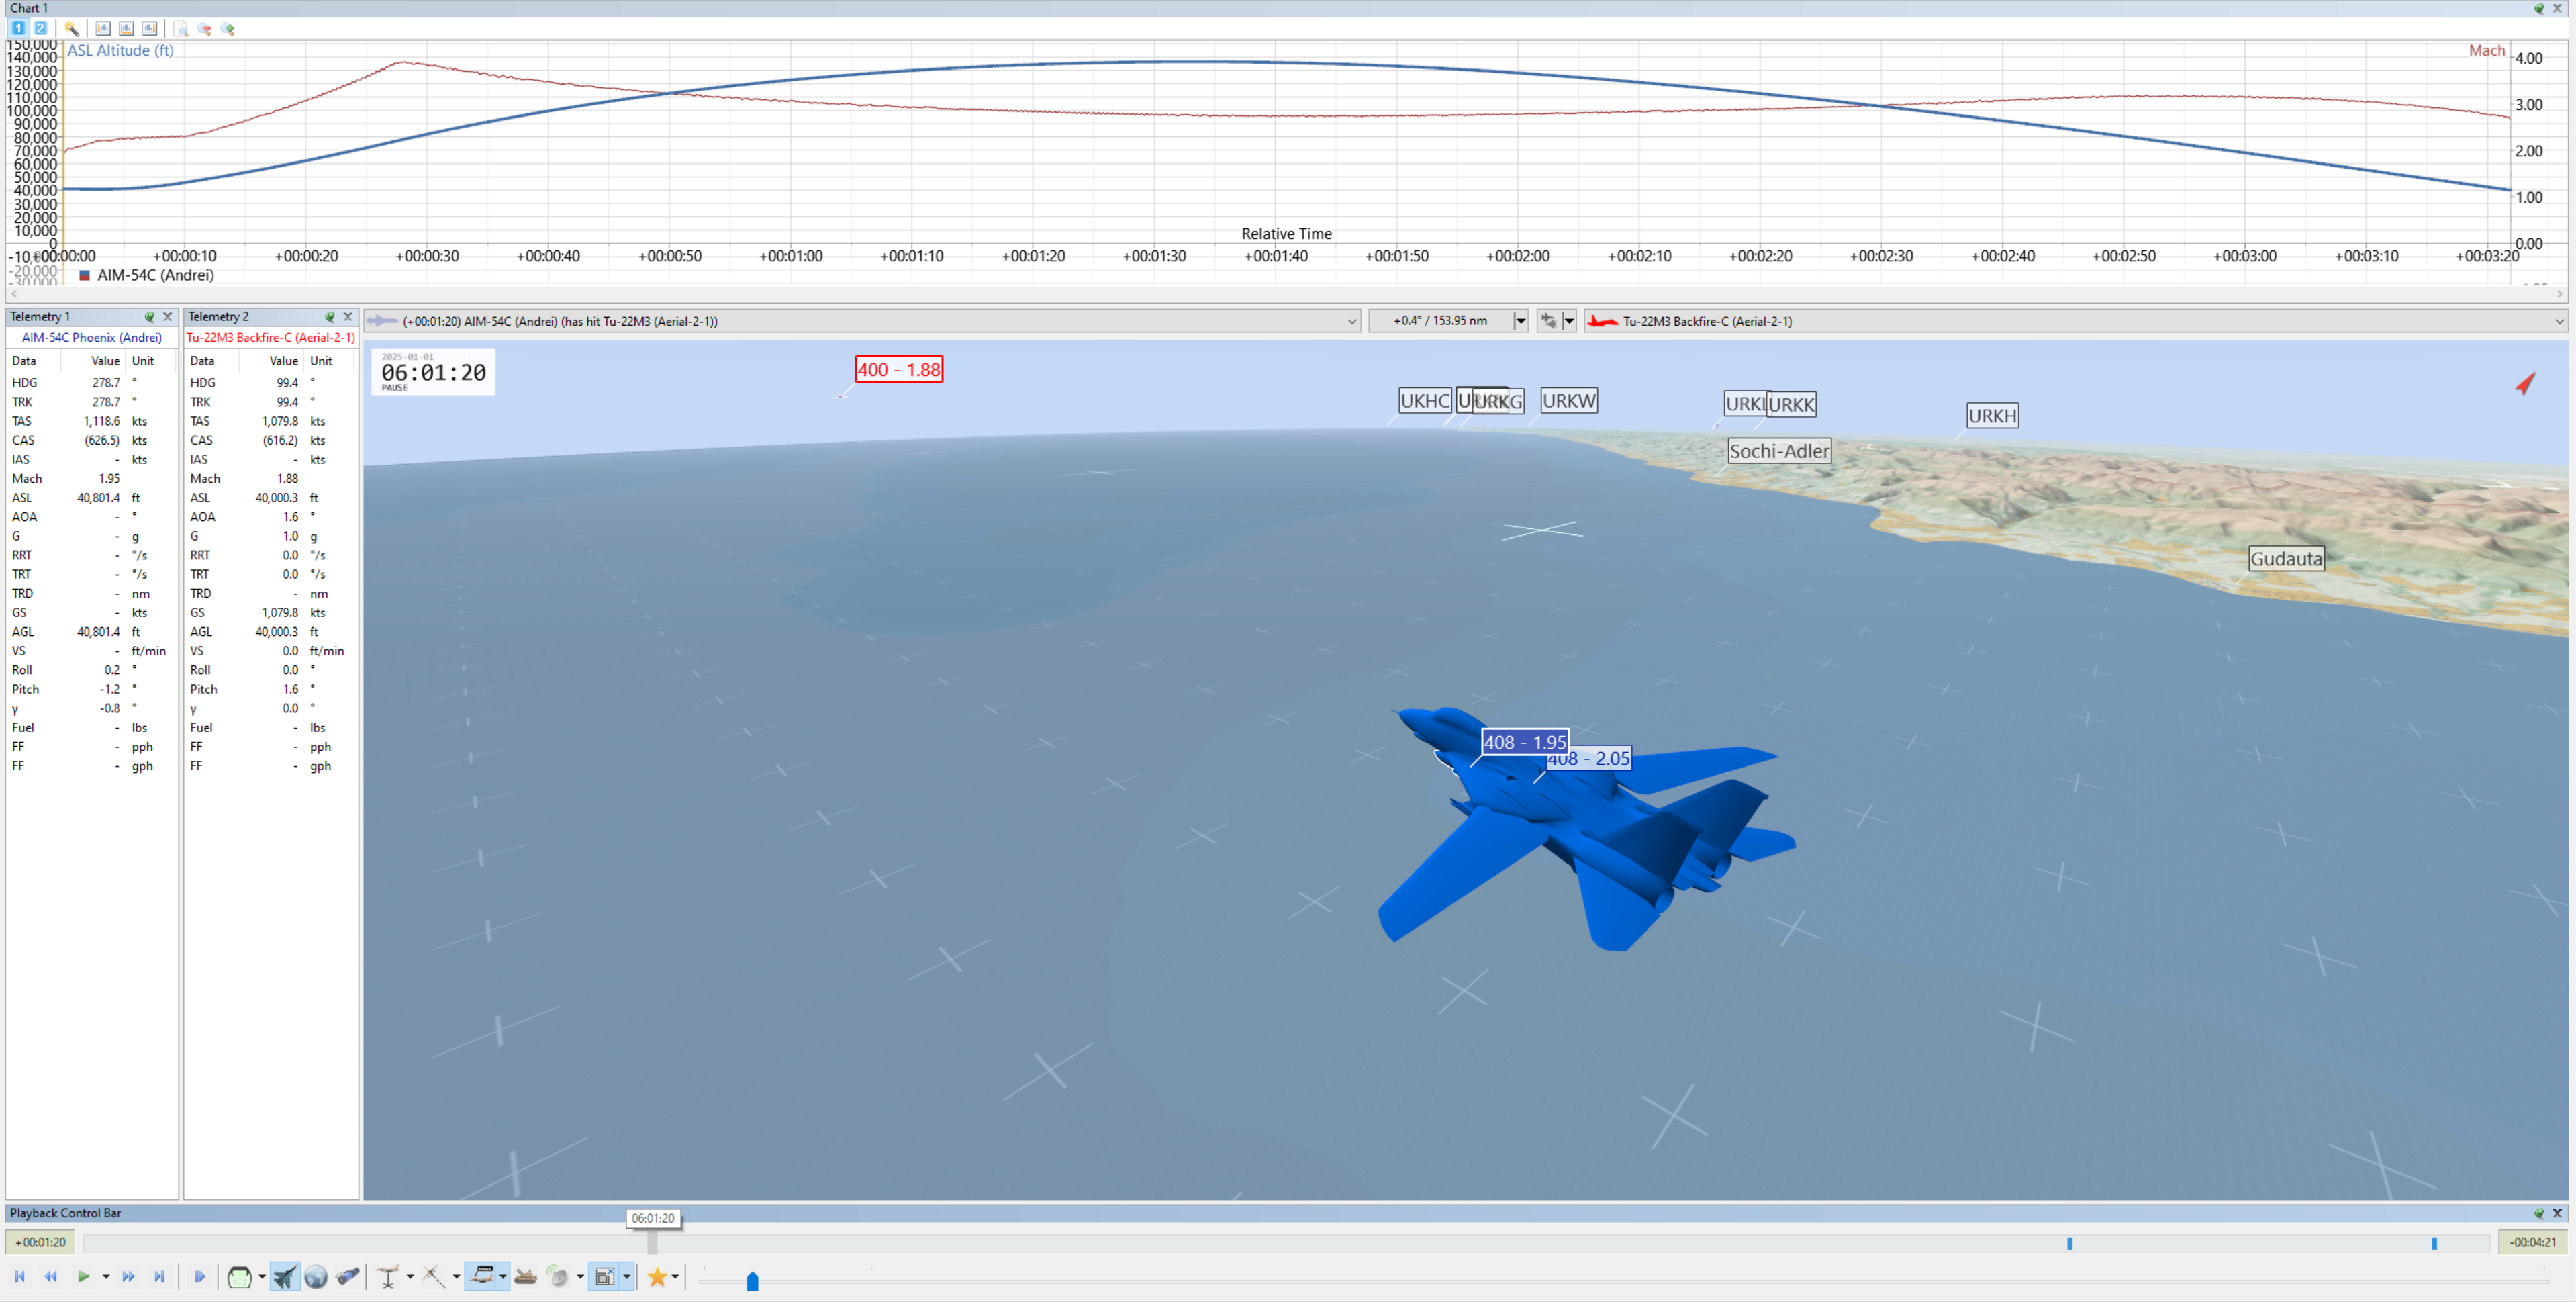Expand the Tu-22M3 Backfire-C object selector
The height and width of the screenshot is (1302, 2576).
2558,321
